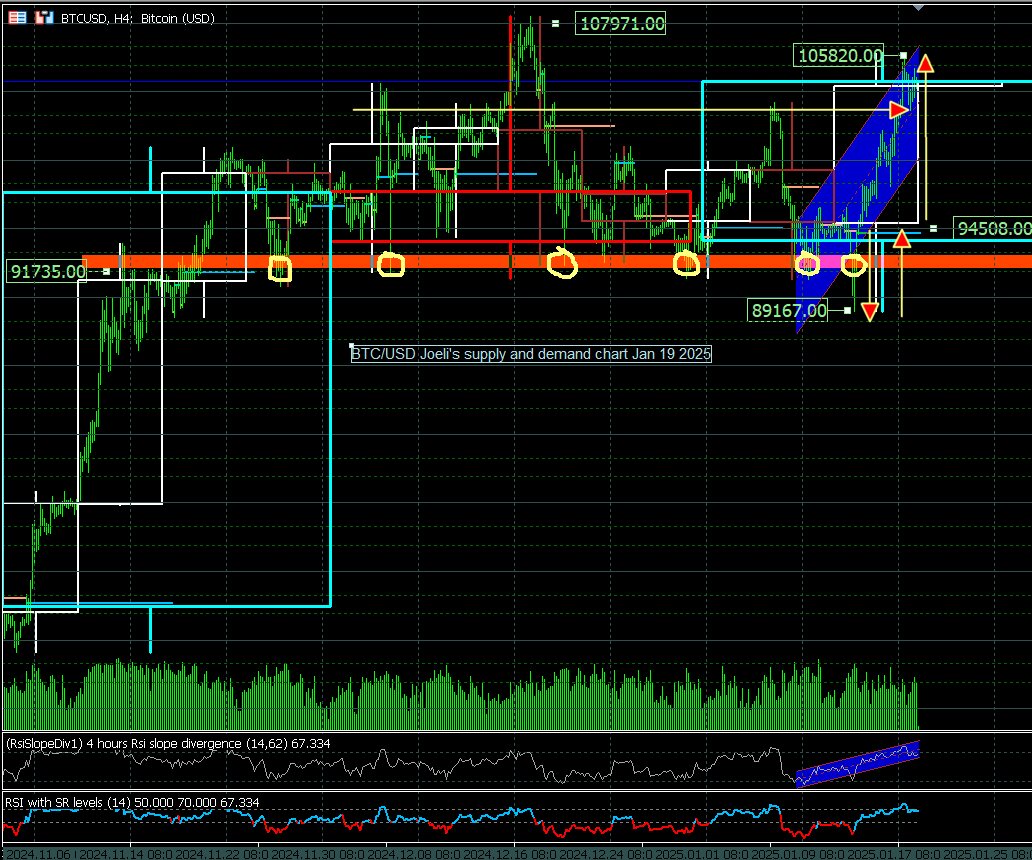Select the yellow circle over the pink highlight
Viewport: 1032px width, 860px height.
click(x=808, y=265)
